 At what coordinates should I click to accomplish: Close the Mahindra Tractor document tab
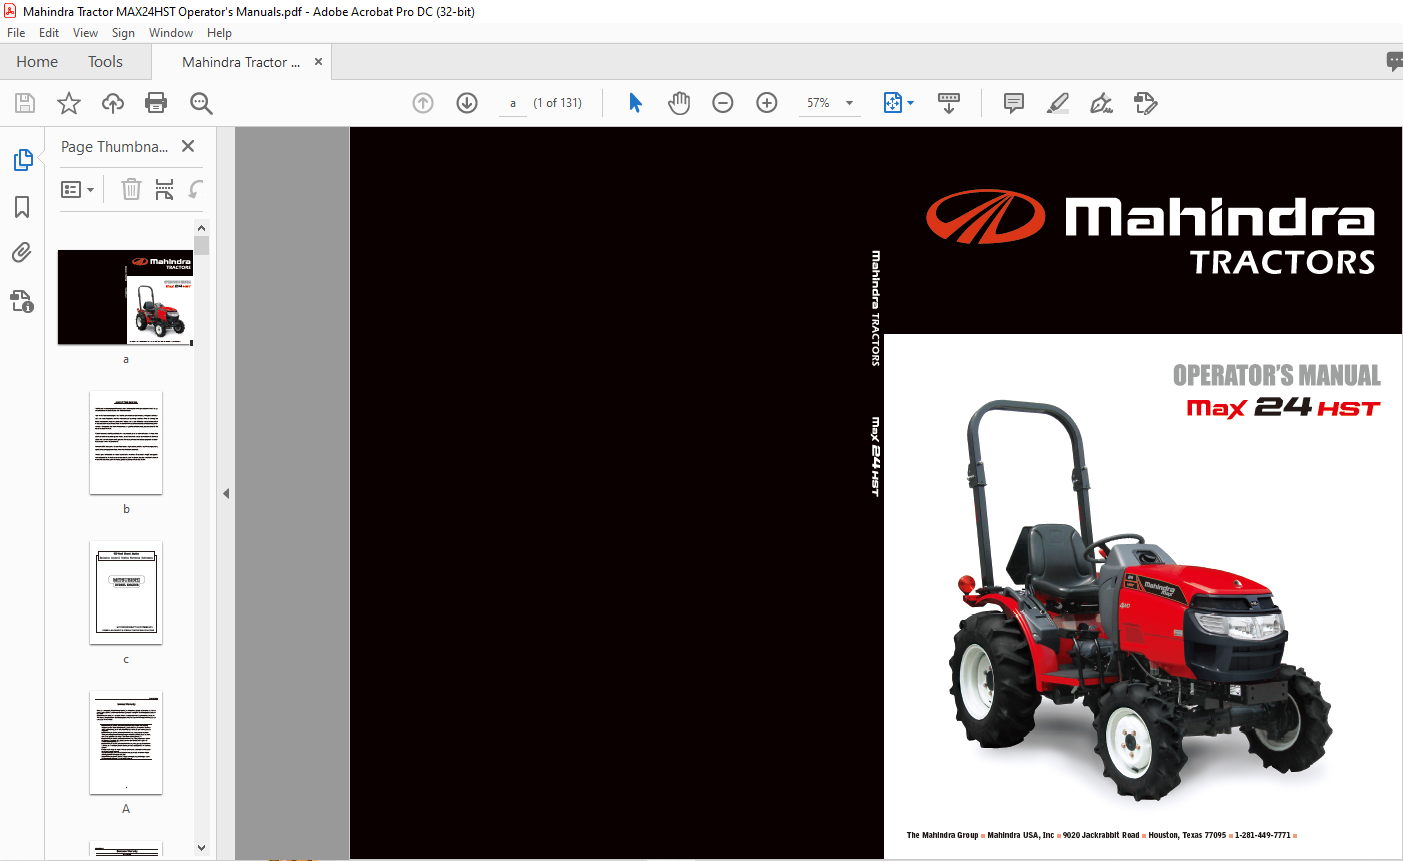pos(318,62)
